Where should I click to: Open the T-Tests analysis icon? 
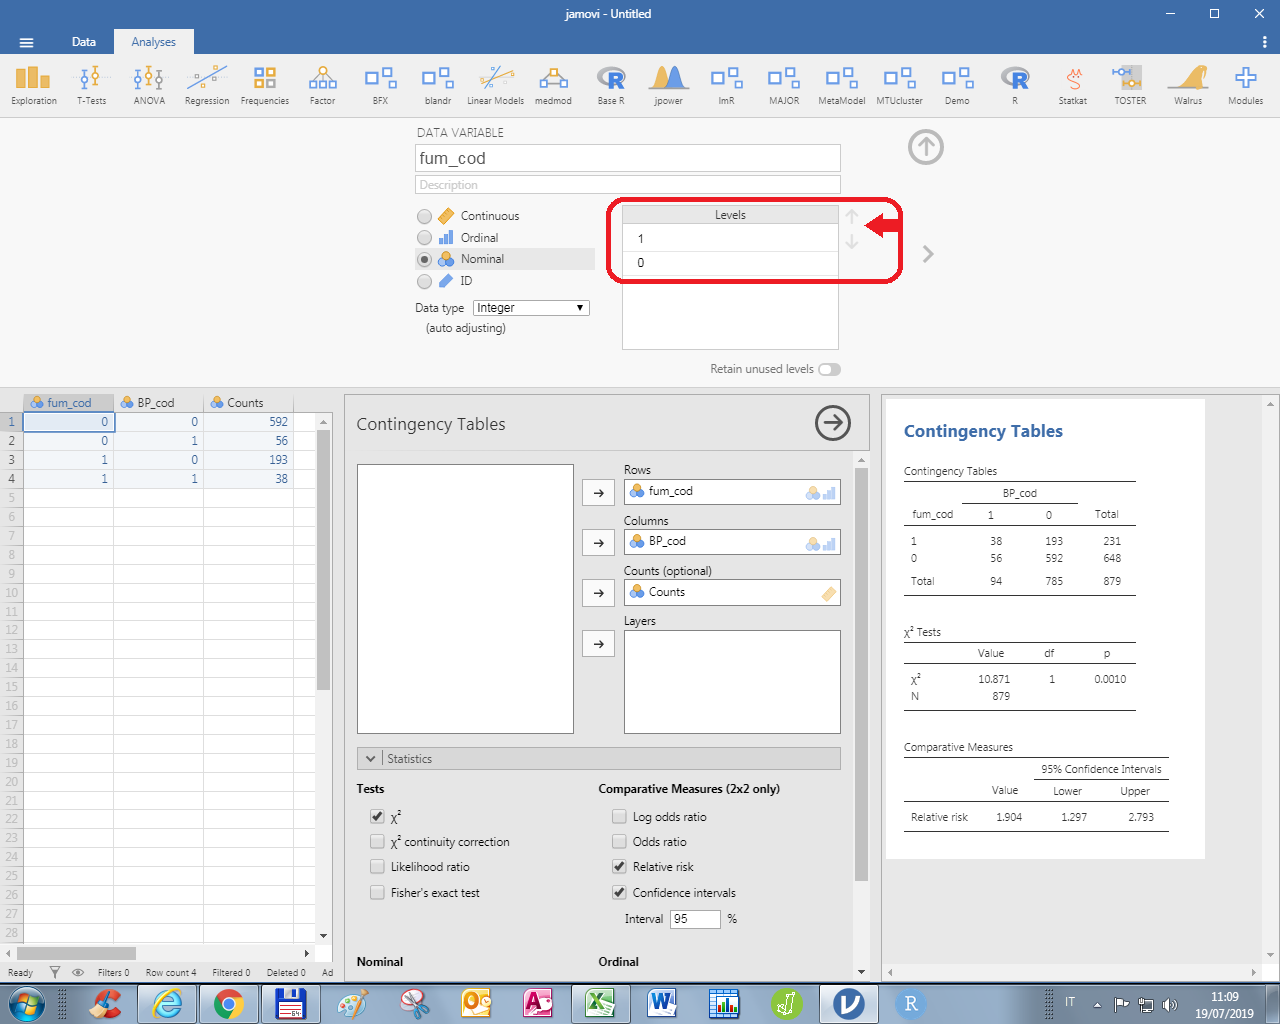[91, 84]
